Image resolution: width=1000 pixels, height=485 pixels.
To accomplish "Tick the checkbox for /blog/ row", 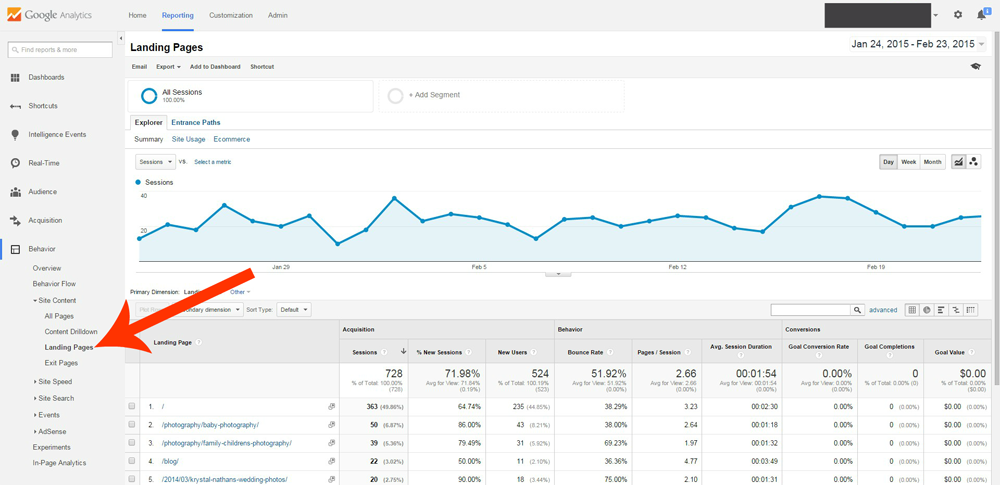I will [132, 460].
